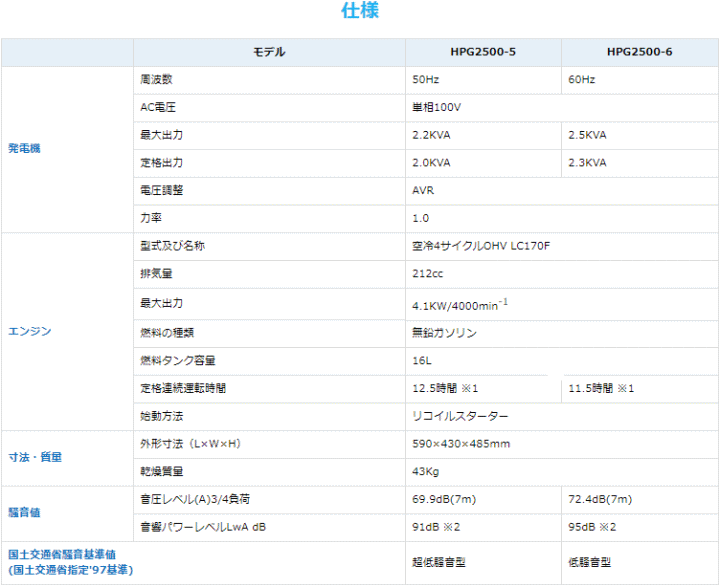Select the 超低騒音型 value
This screenshot has height=587, width=720.
coord(439,562)
